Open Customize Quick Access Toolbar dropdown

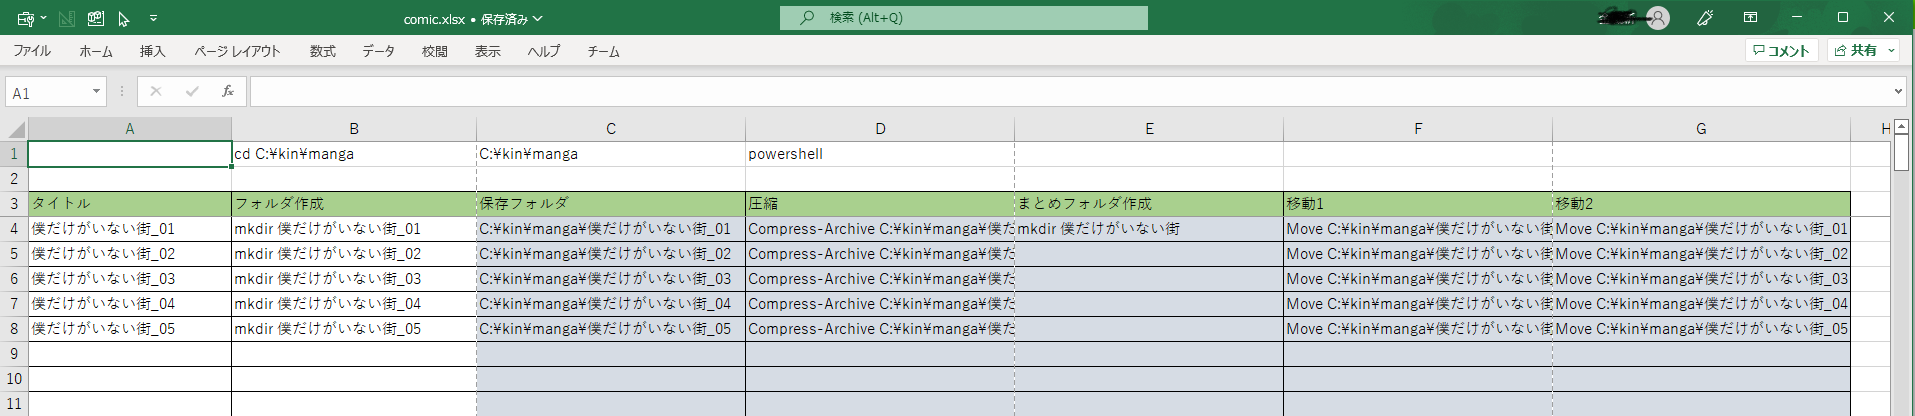point(153,18)
